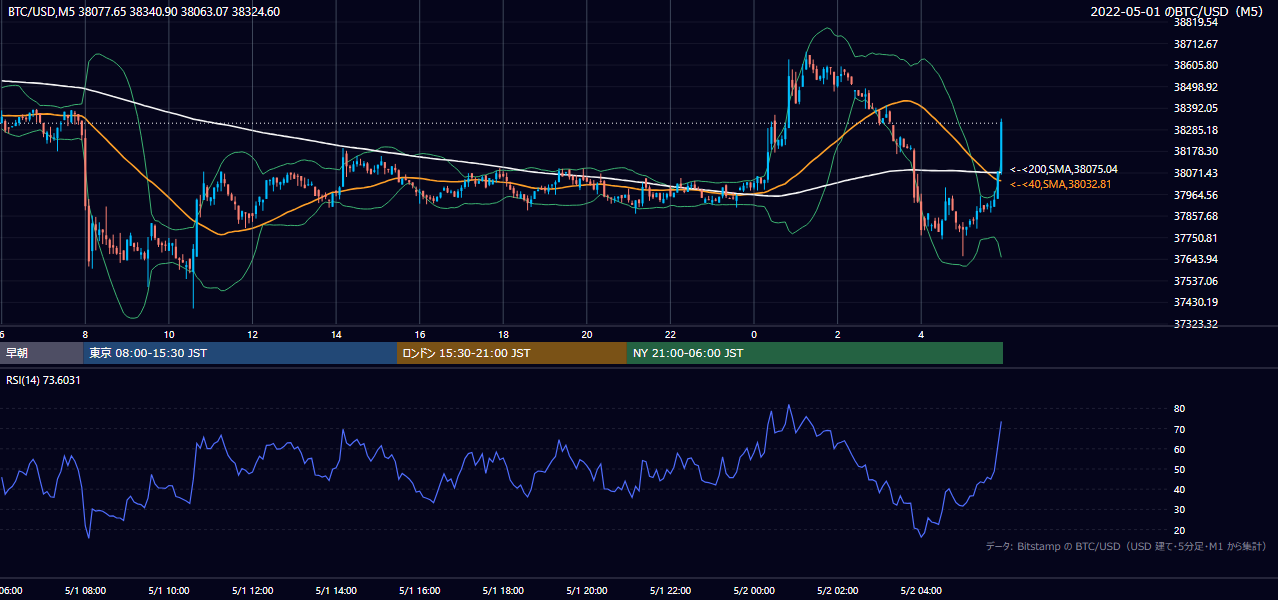Click the RSI 80 level label
The width and height of the screenshot is (1278, 600).
[1180, 409]
